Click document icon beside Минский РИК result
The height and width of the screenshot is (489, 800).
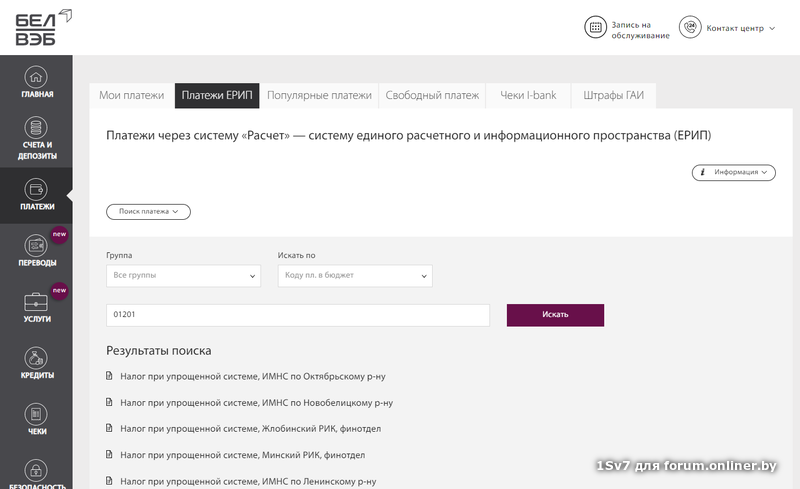(x=109, y=454)
